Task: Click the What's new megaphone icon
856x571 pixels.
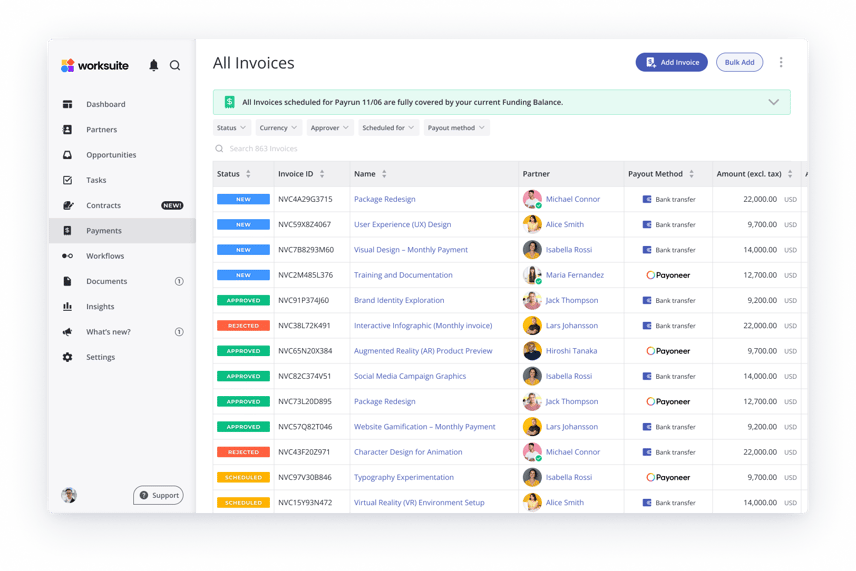Action: point(67,332)
